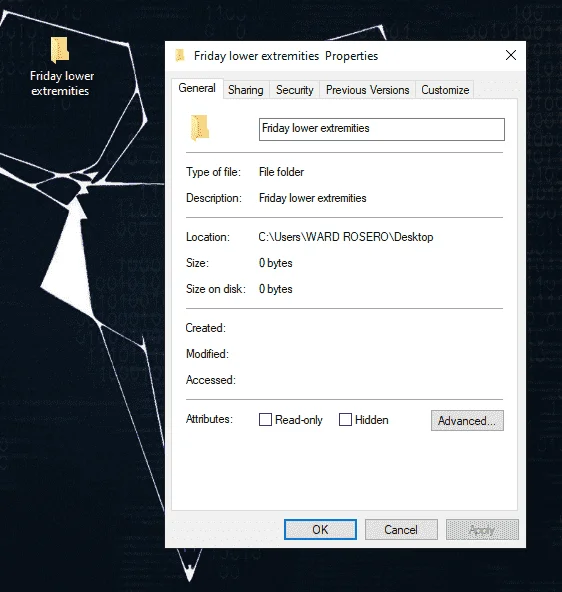The image size is (562, 592).
Task: Enable the Hidden attribute checkbox
Action: coord(345,419)
